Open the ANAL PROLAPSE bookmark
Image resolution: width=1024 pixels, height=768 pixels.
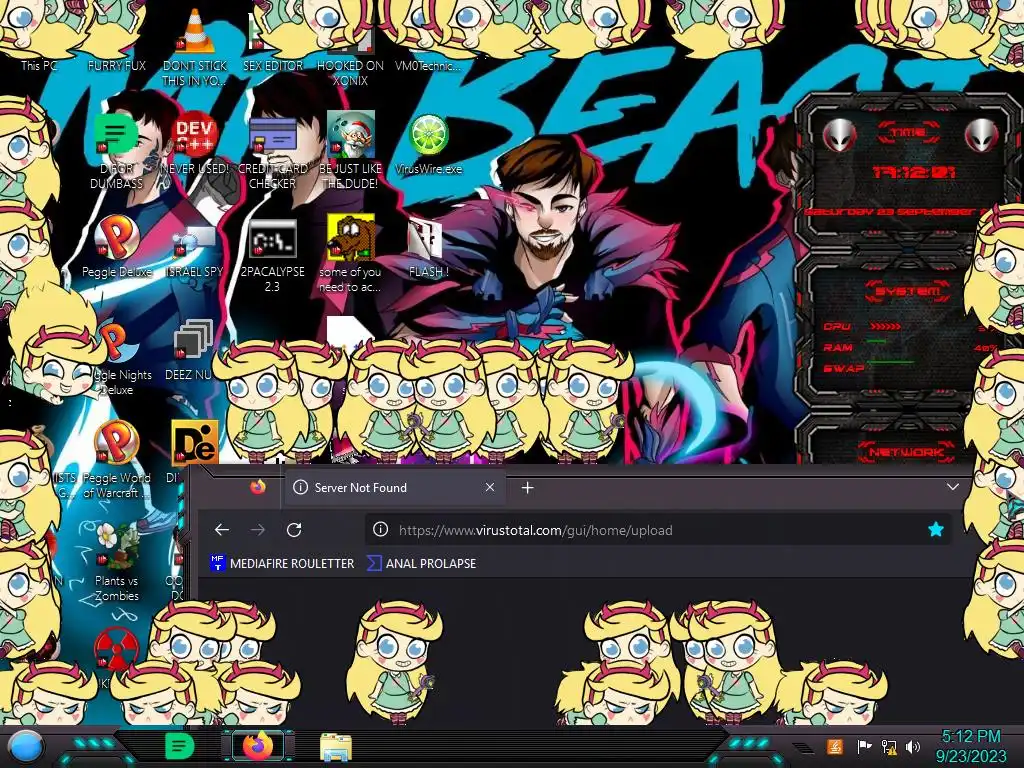click(x=421, y=563)
